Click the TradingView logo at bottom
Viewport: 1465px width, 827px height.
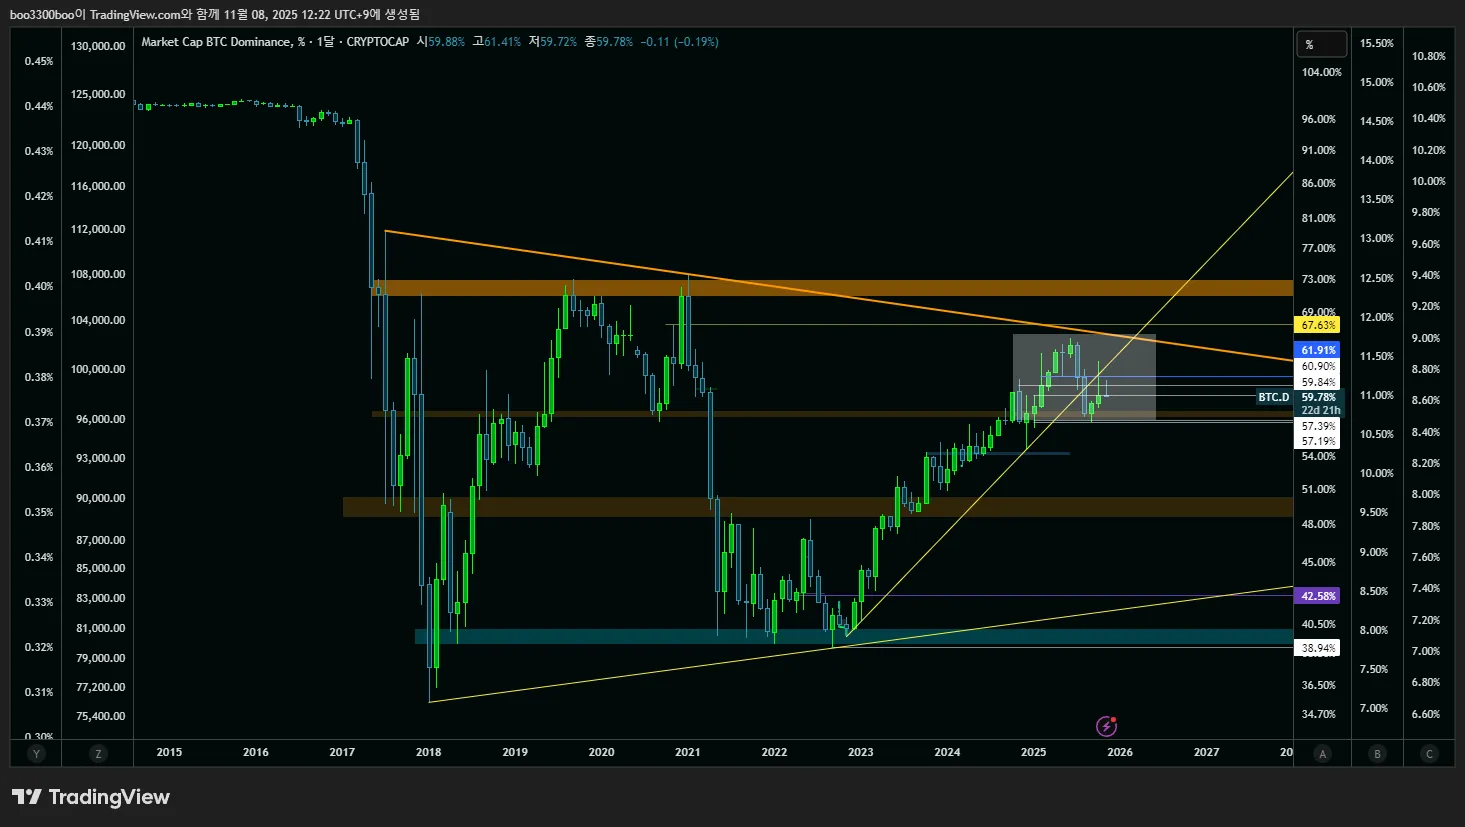point(91,797)
